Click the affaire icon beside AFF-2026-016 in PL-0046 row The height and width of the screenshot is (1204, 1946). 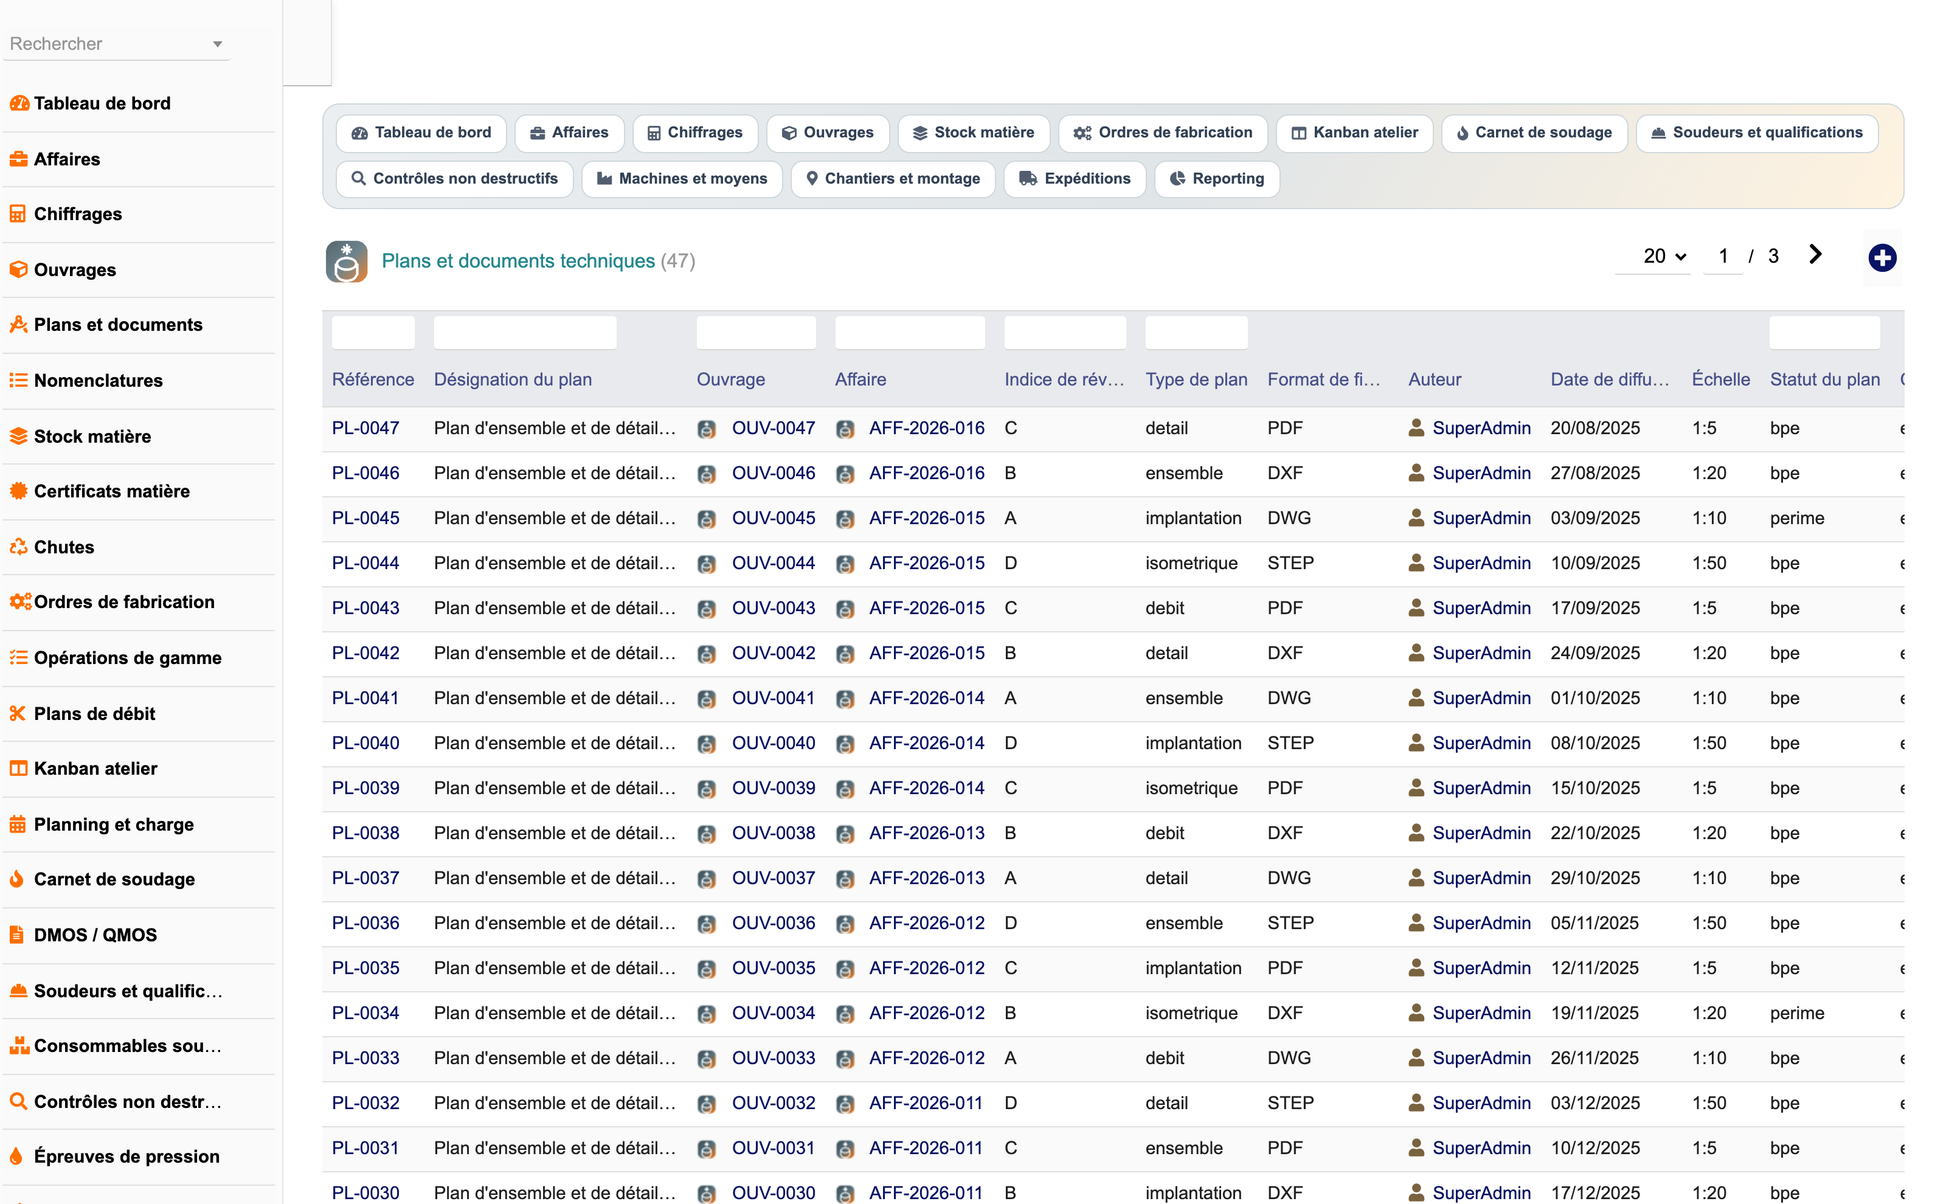pyautogui.click(x=845, y=474)
